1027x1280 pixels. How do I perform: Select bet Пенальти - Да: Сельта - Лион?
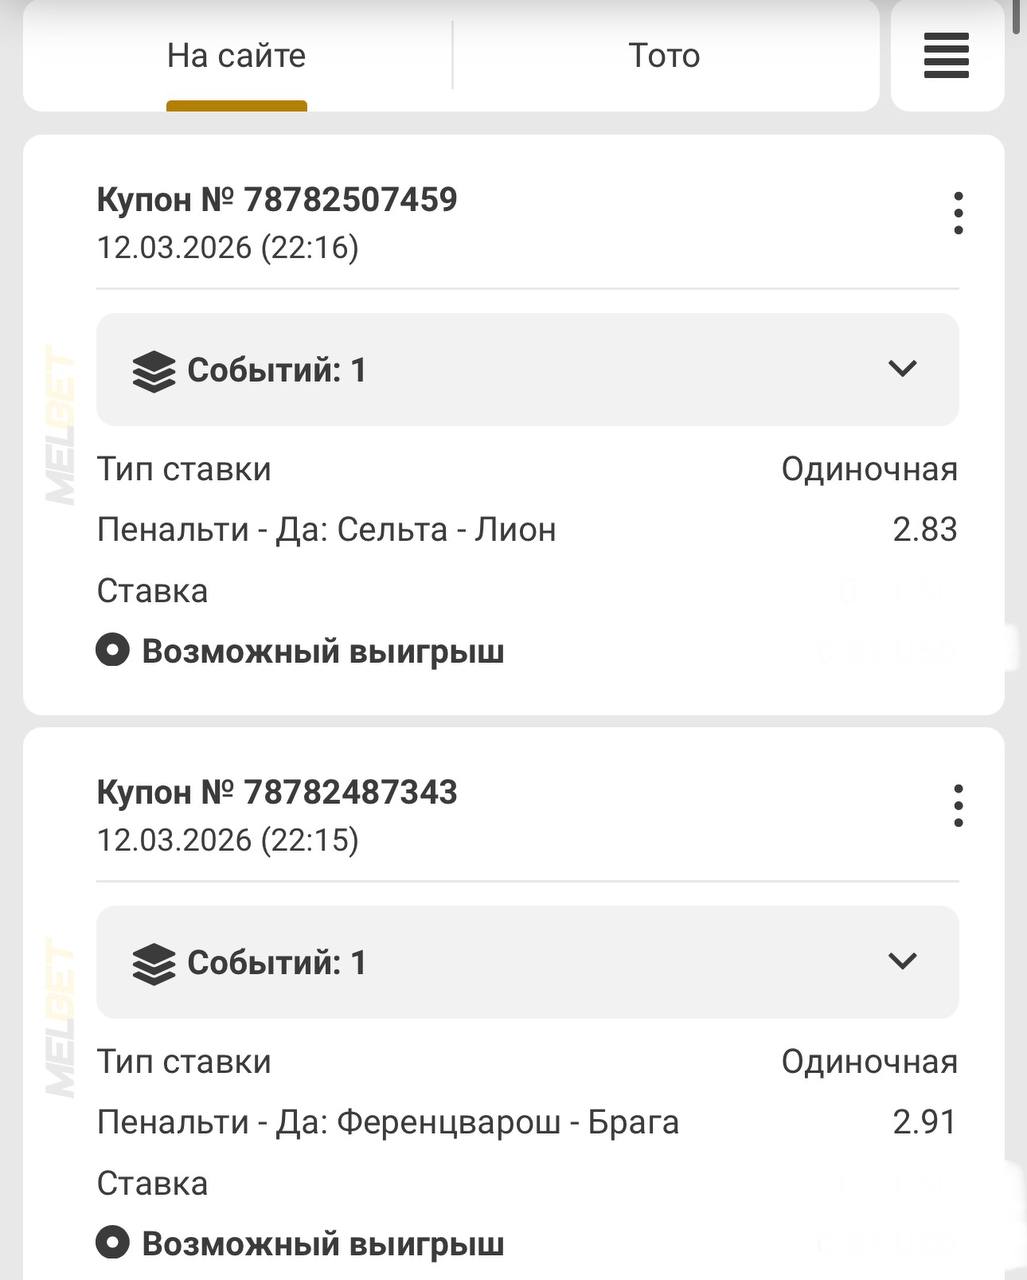pos(326,530)
